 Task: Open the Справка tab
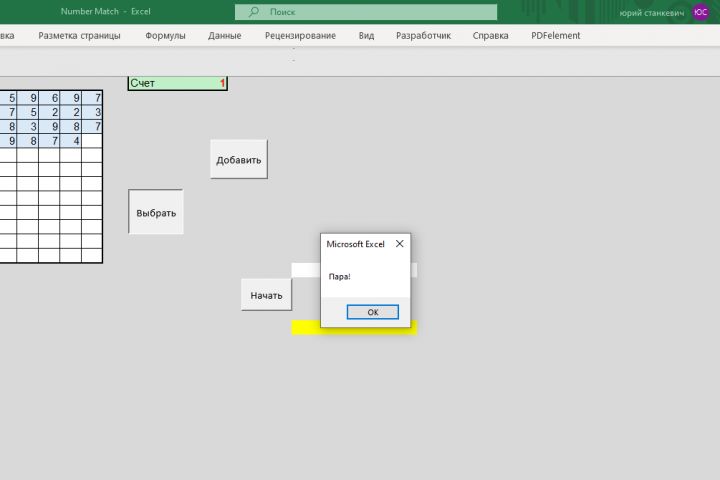tap(490, 35)
